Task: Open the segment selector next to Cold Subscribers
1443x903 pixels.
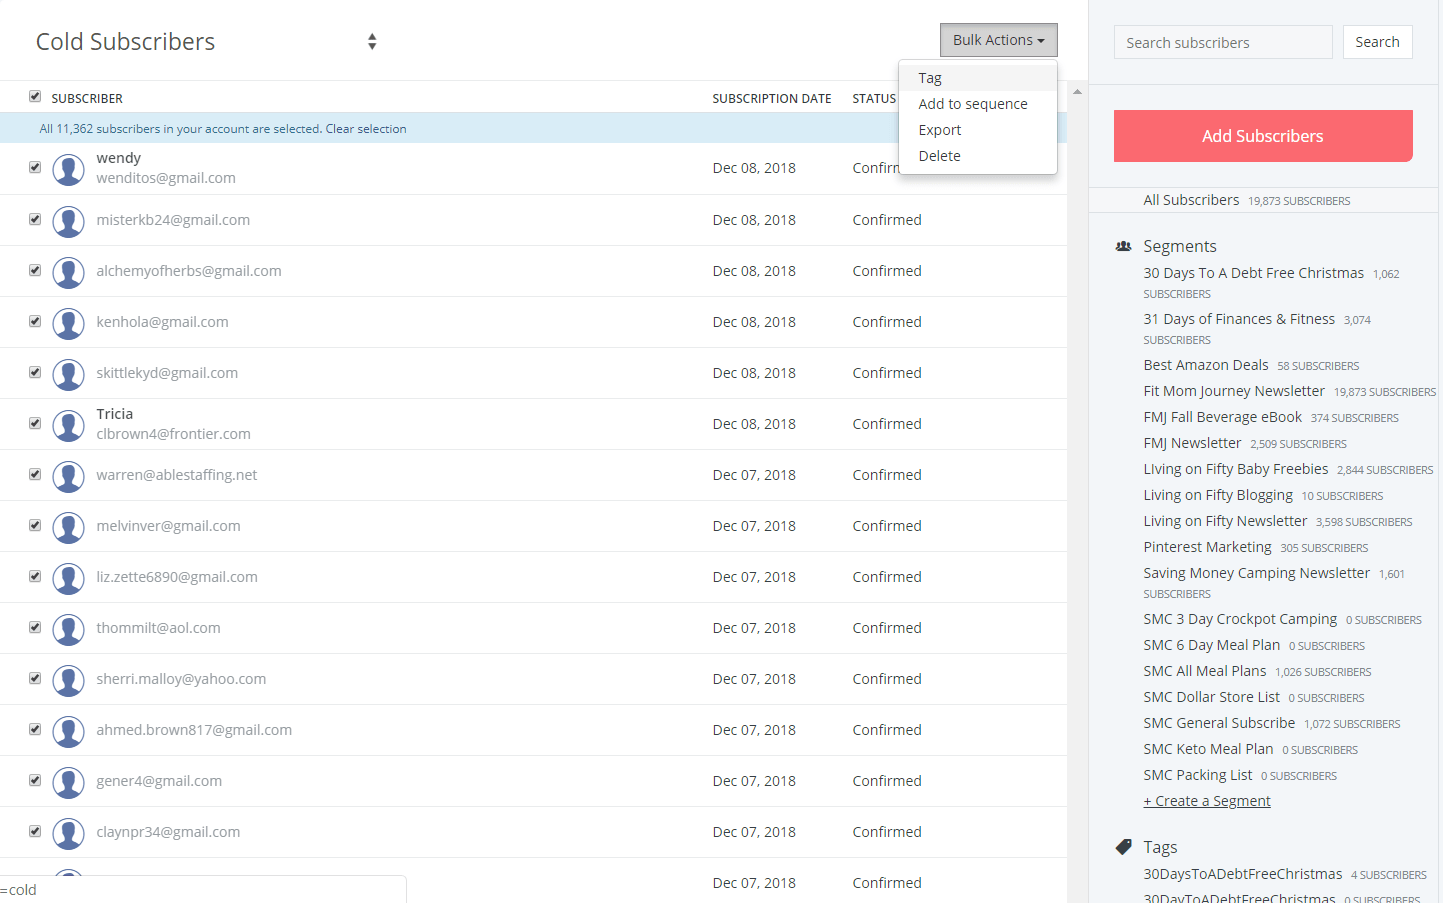Action: [371, 41]
